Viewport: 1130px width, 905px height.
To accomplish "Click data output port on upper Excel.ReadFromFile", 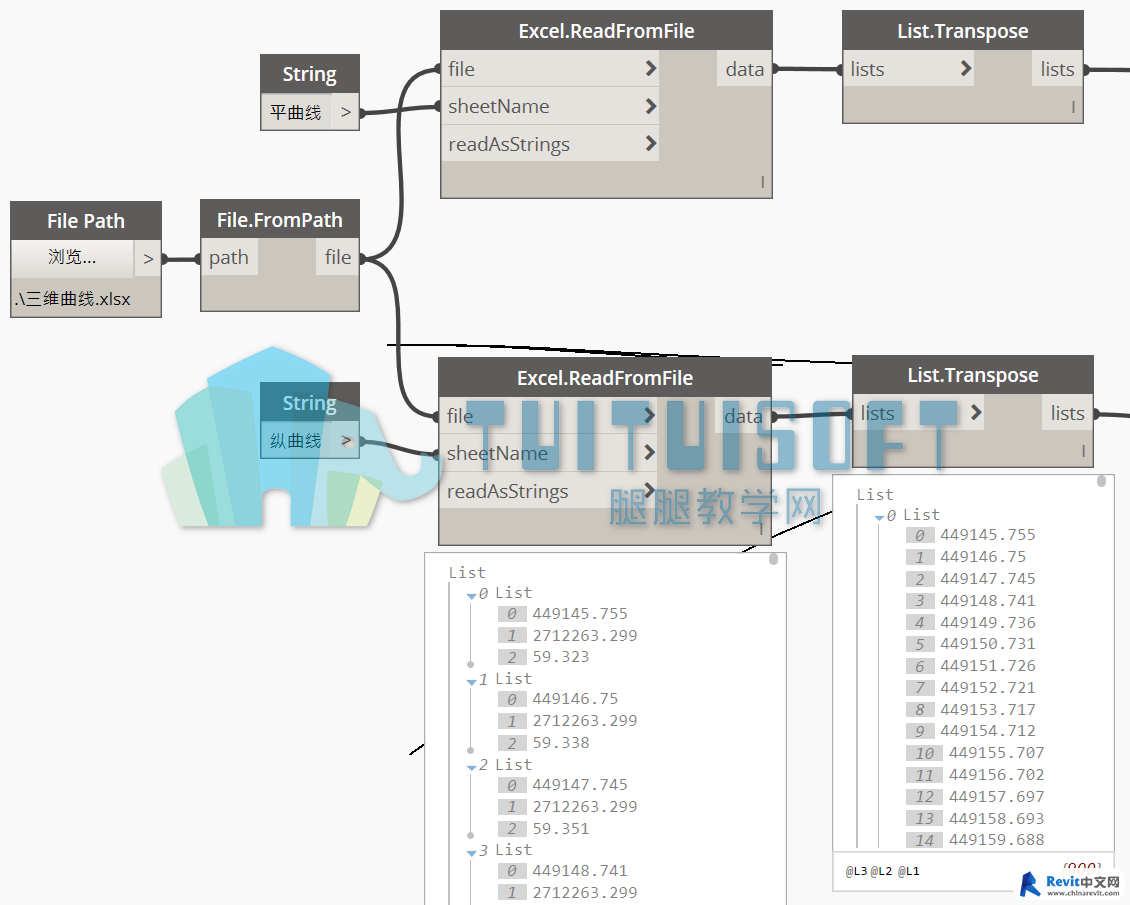I will tap(745, 69).
